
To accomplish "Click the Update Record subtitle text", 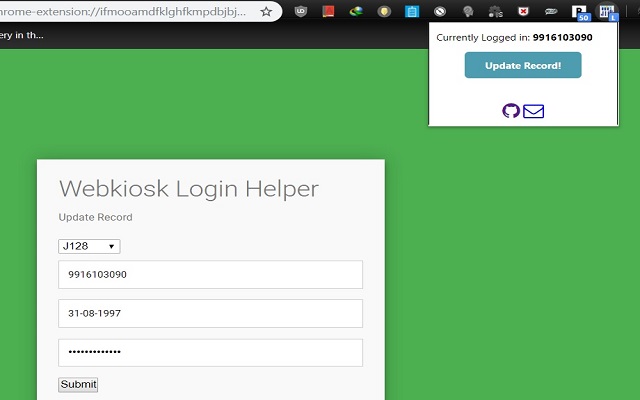I will tap(96, 217).
